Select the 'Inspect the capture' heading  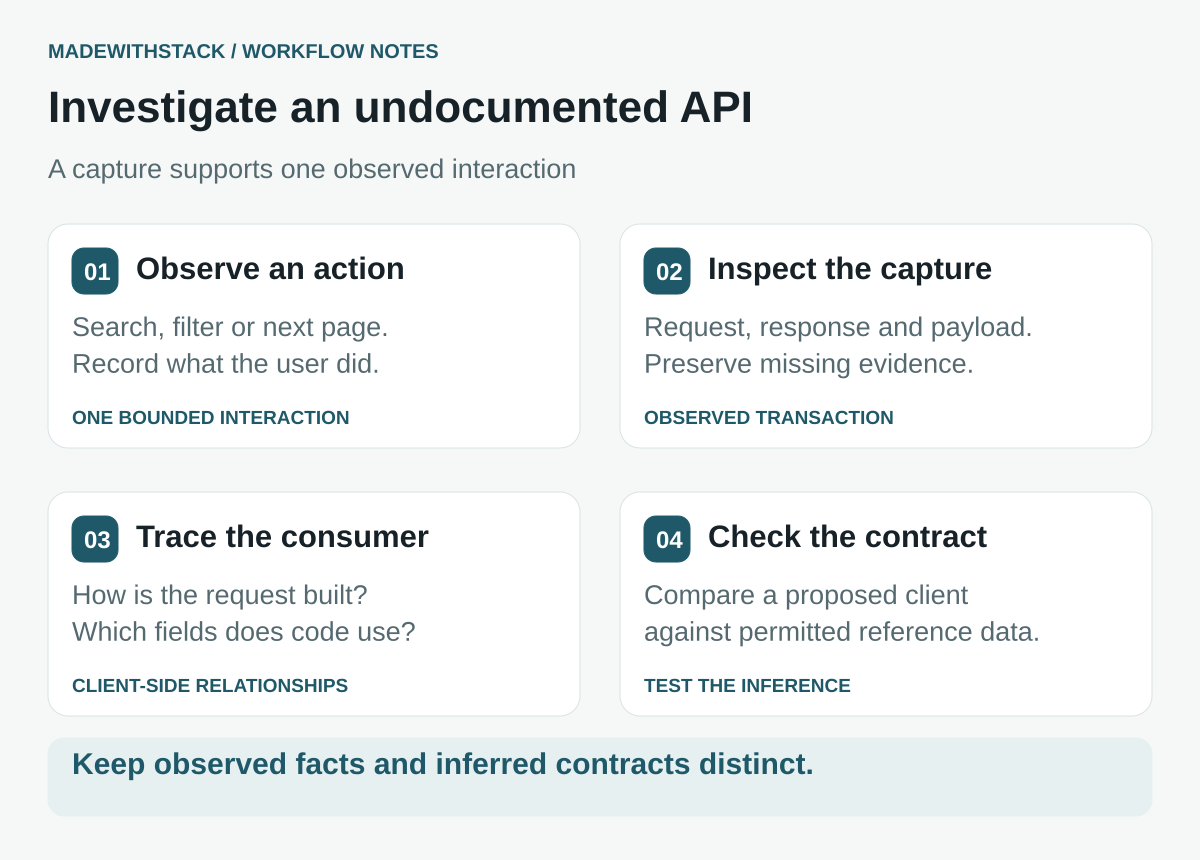[850, 269]
